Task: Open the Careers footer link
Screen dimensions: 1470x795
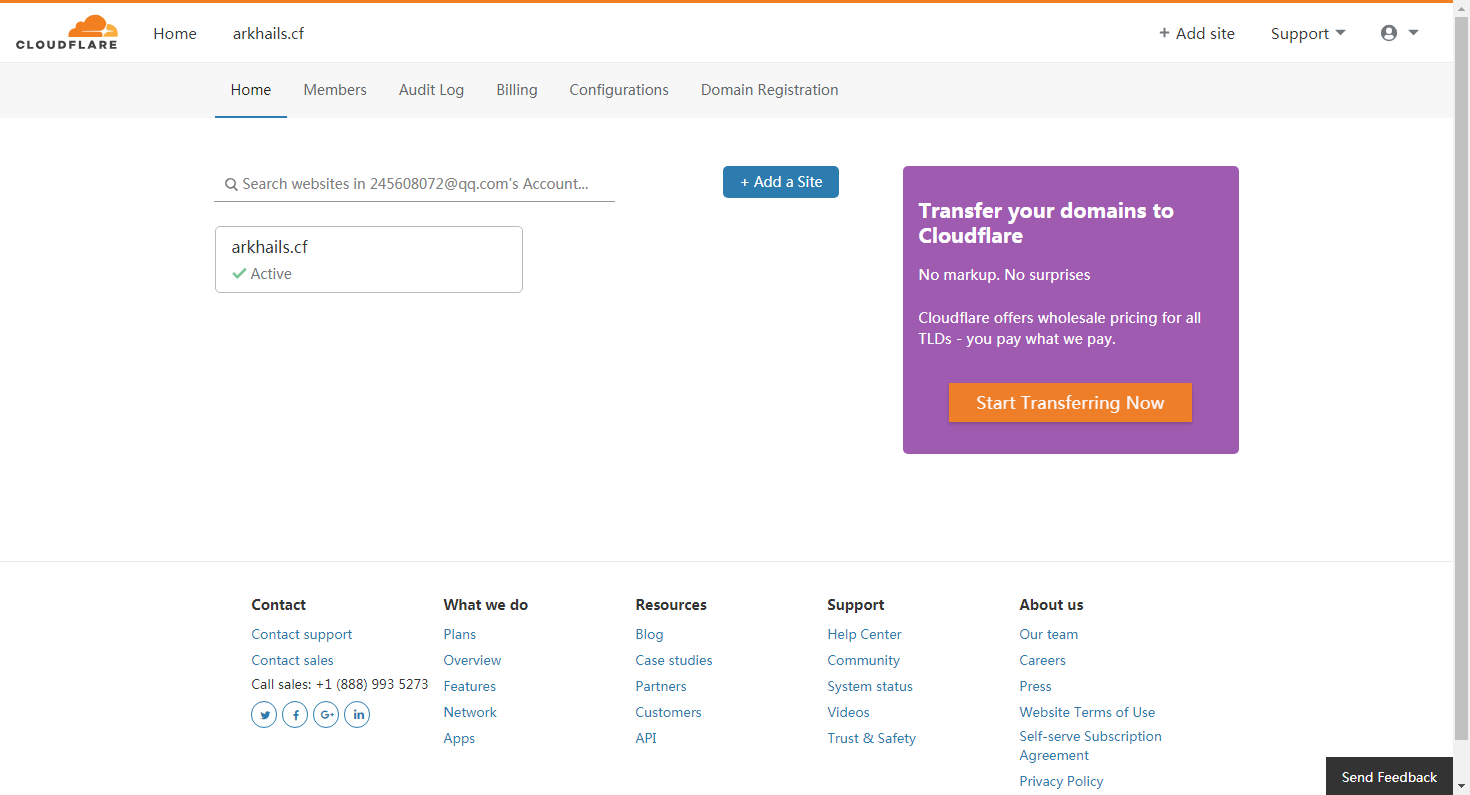Action: [x=1043, y=660]
